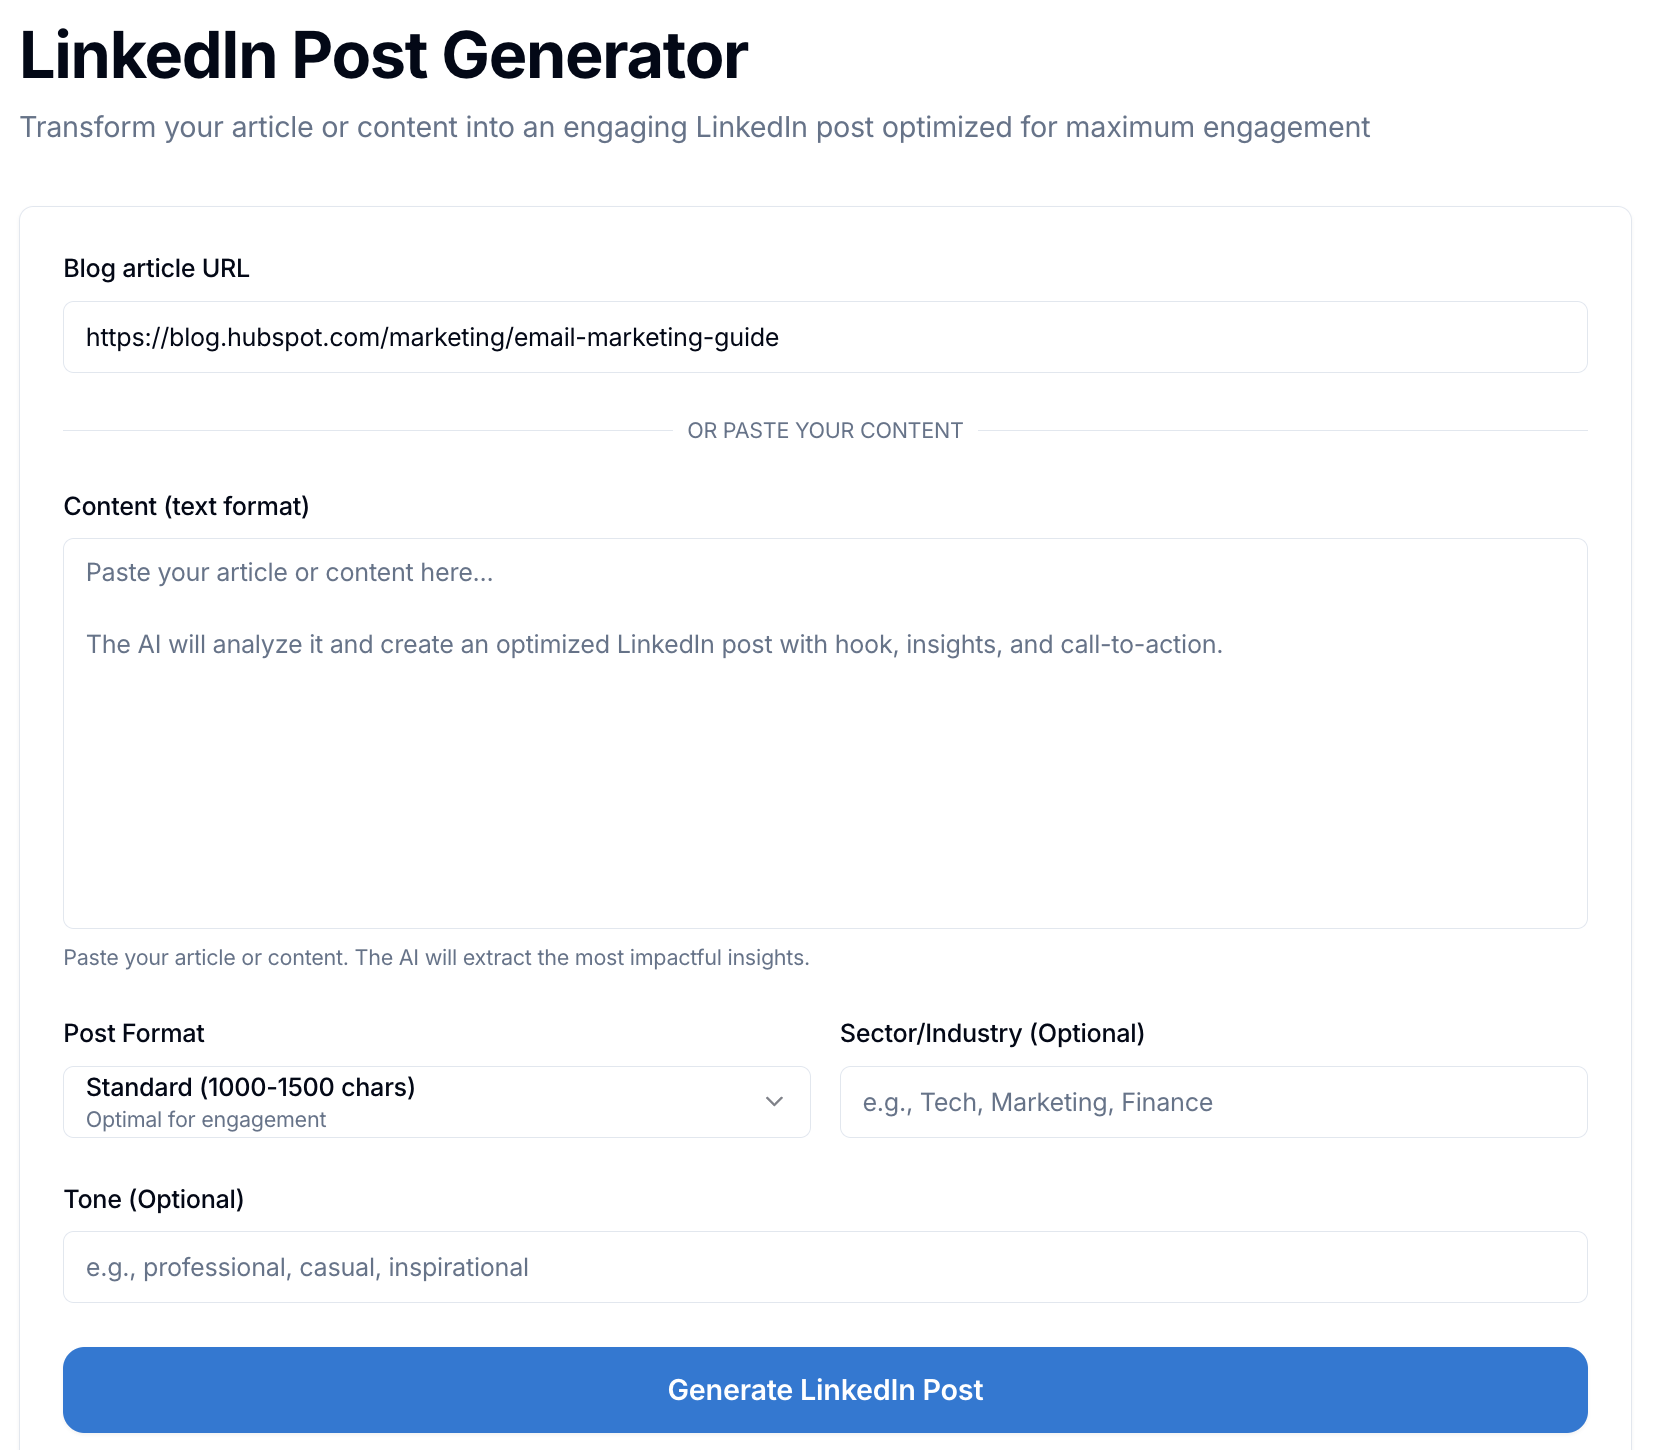Click the "OR PASTE YOUR CONTENT" divider text

coord(825,431)
